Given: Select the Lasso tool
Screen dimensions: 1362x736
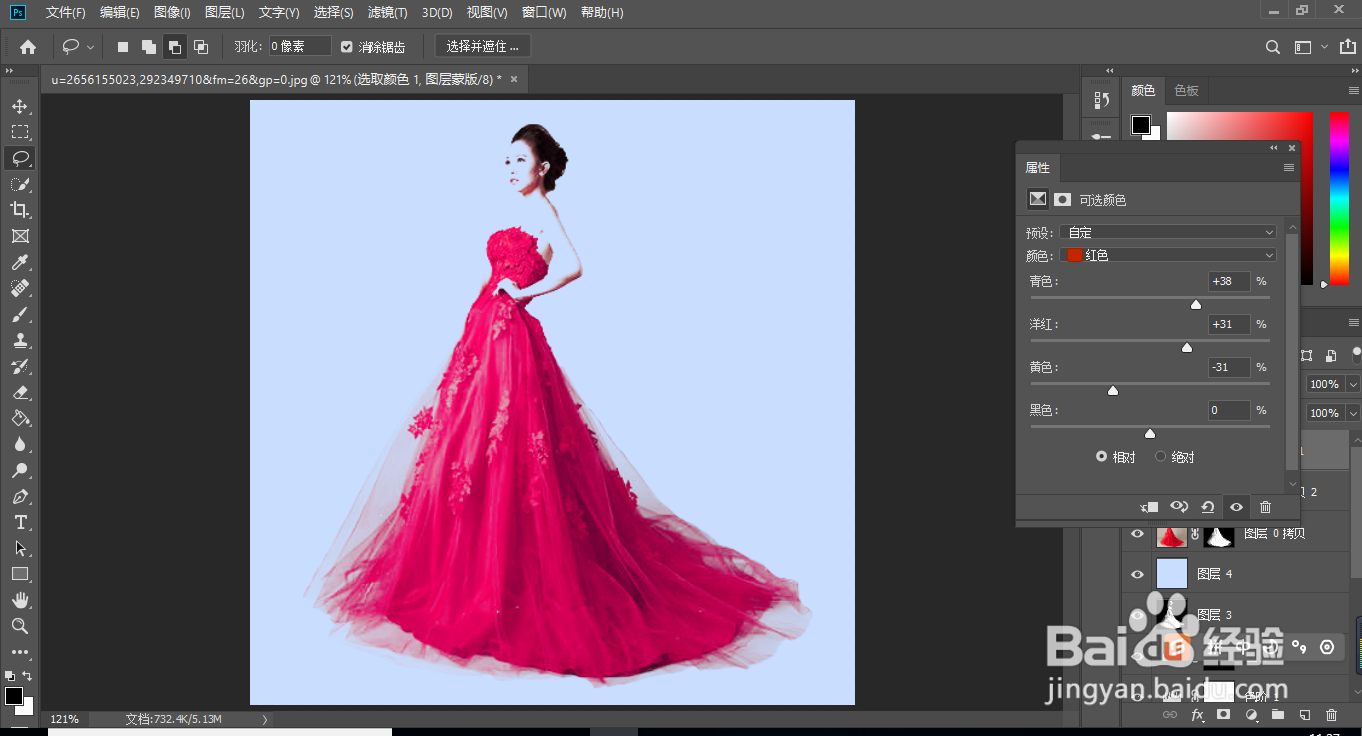Looking at the screenshot, I should (x=20, y=157).
